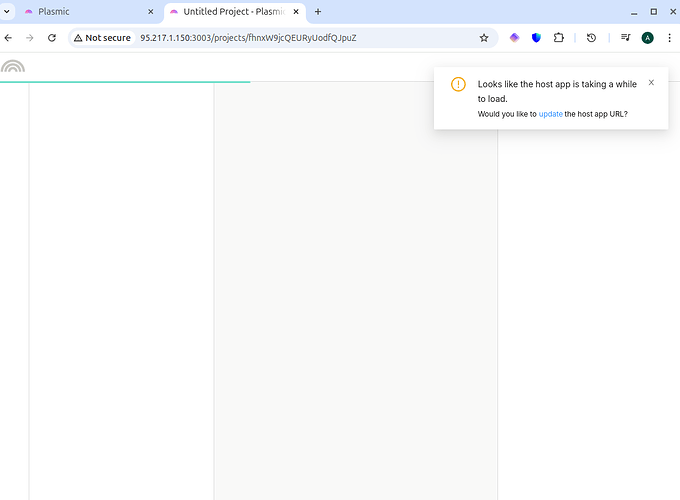This screenshot has height=500, width=680.
Task: Open the browser history clock icon
Action: tap(591, 38)
